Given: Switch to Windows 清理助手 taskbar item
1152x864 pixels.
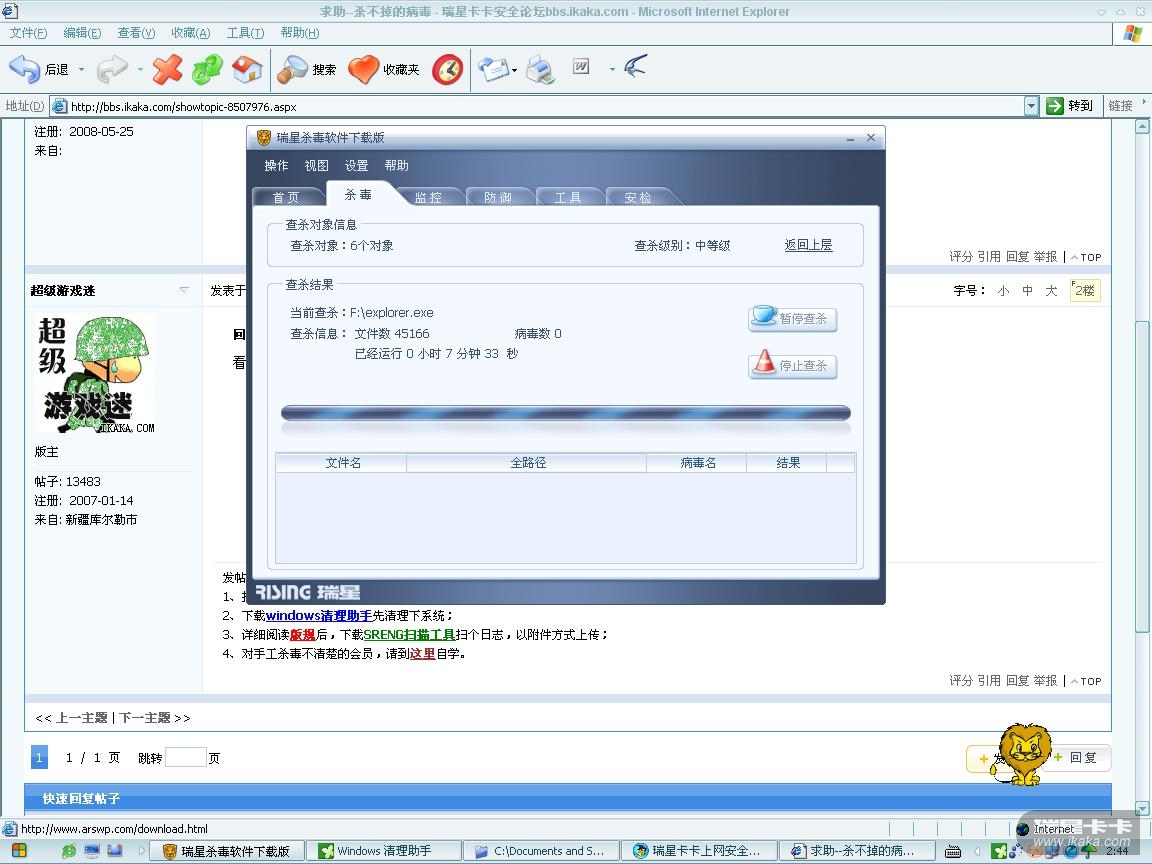Looking at the screenshot, I should [x=384, y=851].
